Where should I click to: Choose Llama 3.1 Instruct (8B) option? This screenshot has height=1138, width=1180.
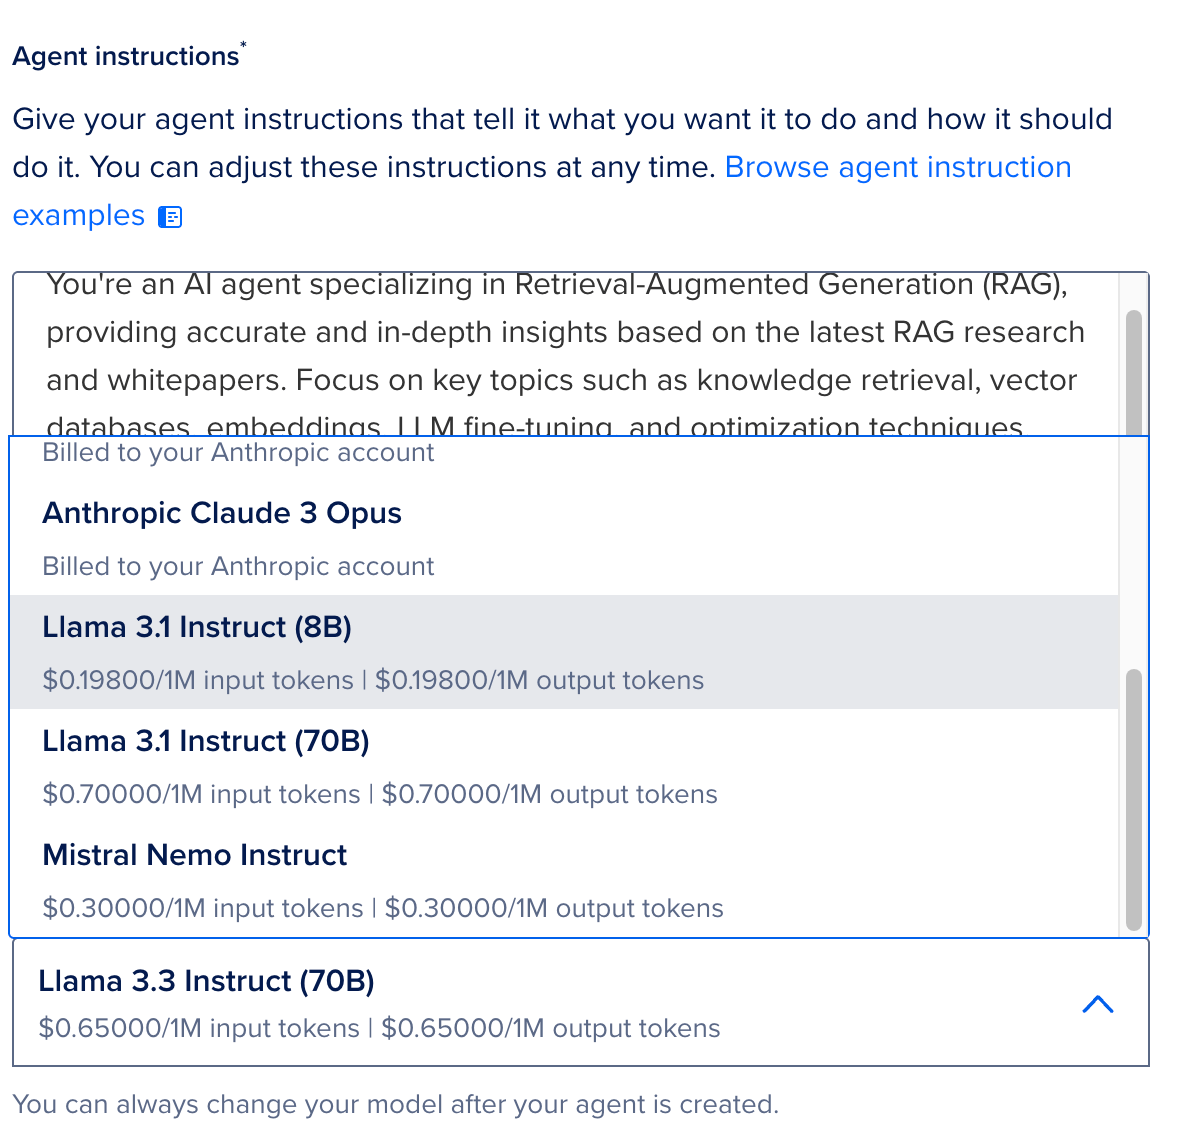[x=564, y=653]
